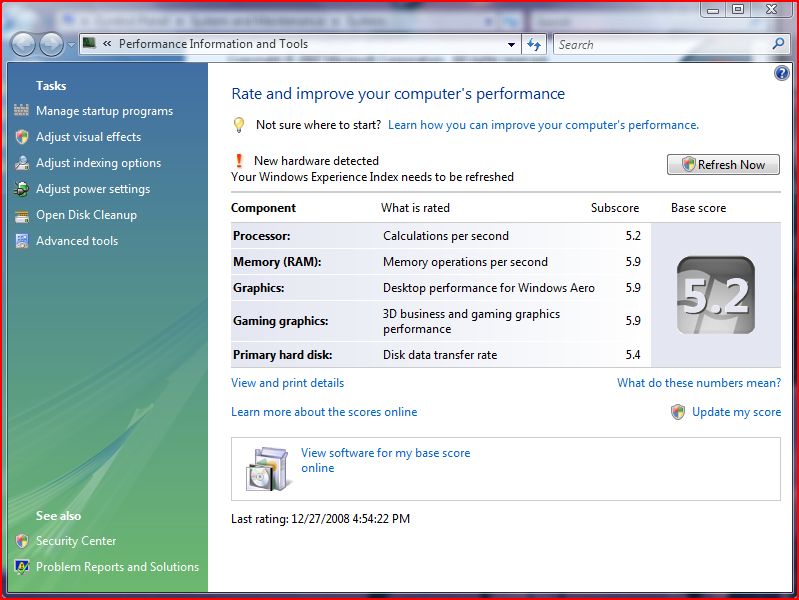Screen dimensions: 799x600
Task: Click Update my score link
Action: pyautogui.click(x=736, y=412)
